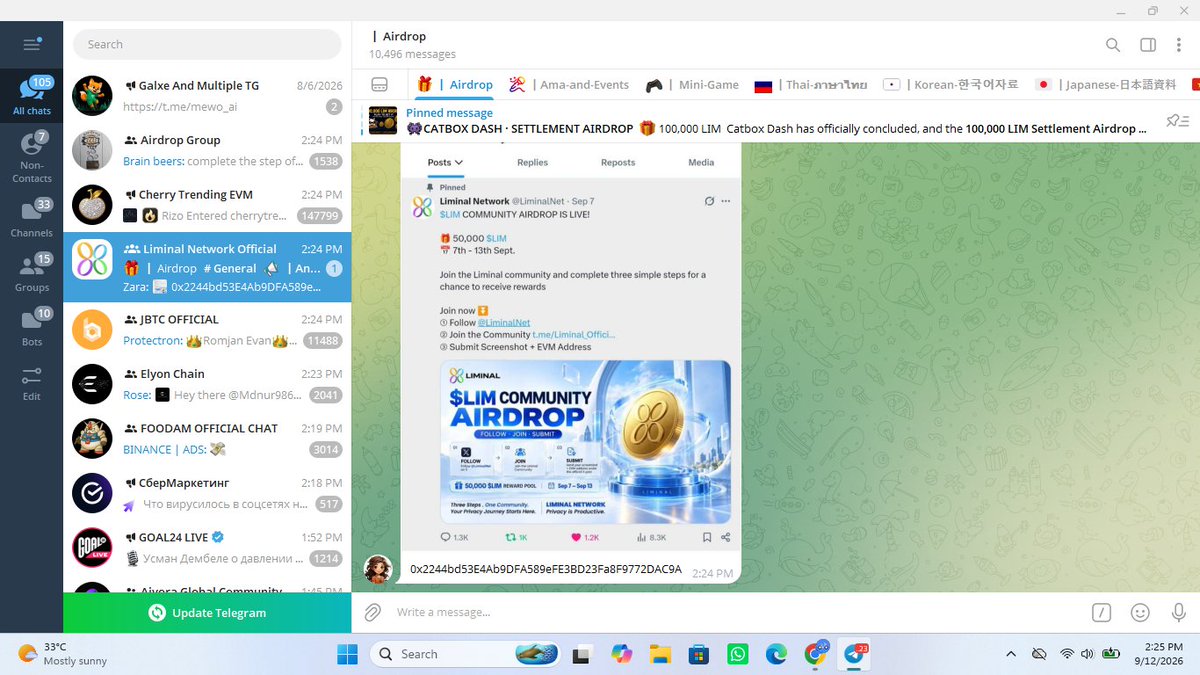
Task: Click the @LiminalNet link in screenshot
Action: (x=504, y=323)
